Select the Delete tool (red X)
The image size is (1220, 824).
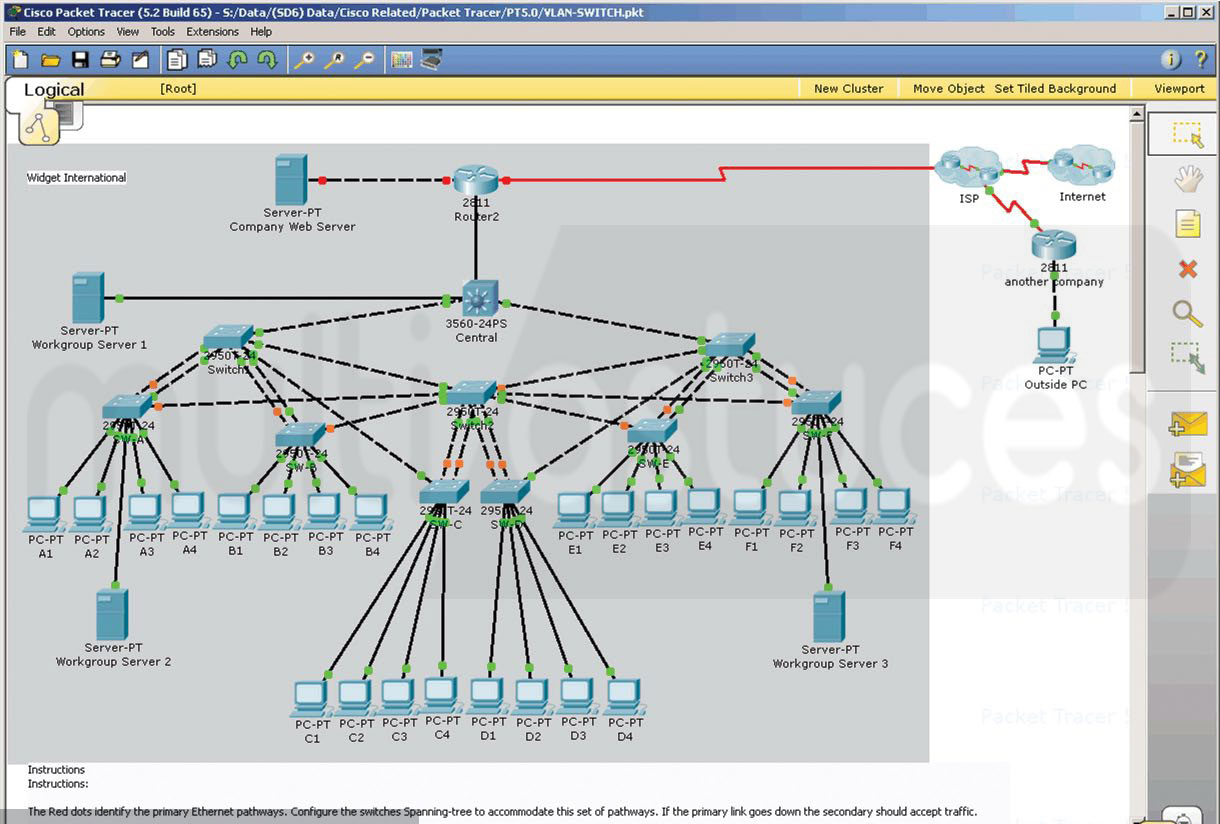(1187, 269)
